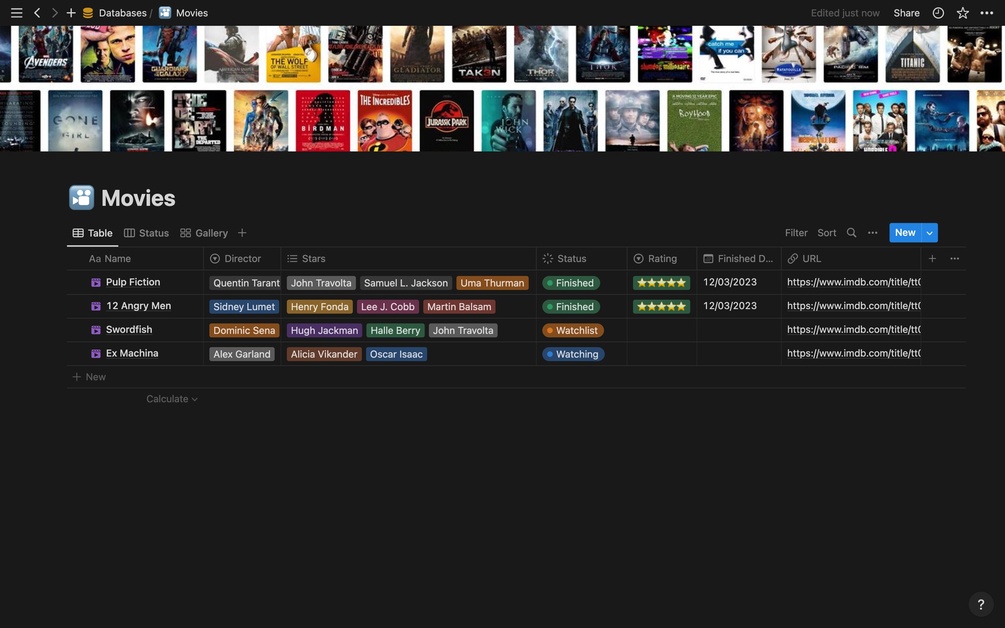
Task: Select the Dominic Sena director tag
Action: (x=244, y=330)
